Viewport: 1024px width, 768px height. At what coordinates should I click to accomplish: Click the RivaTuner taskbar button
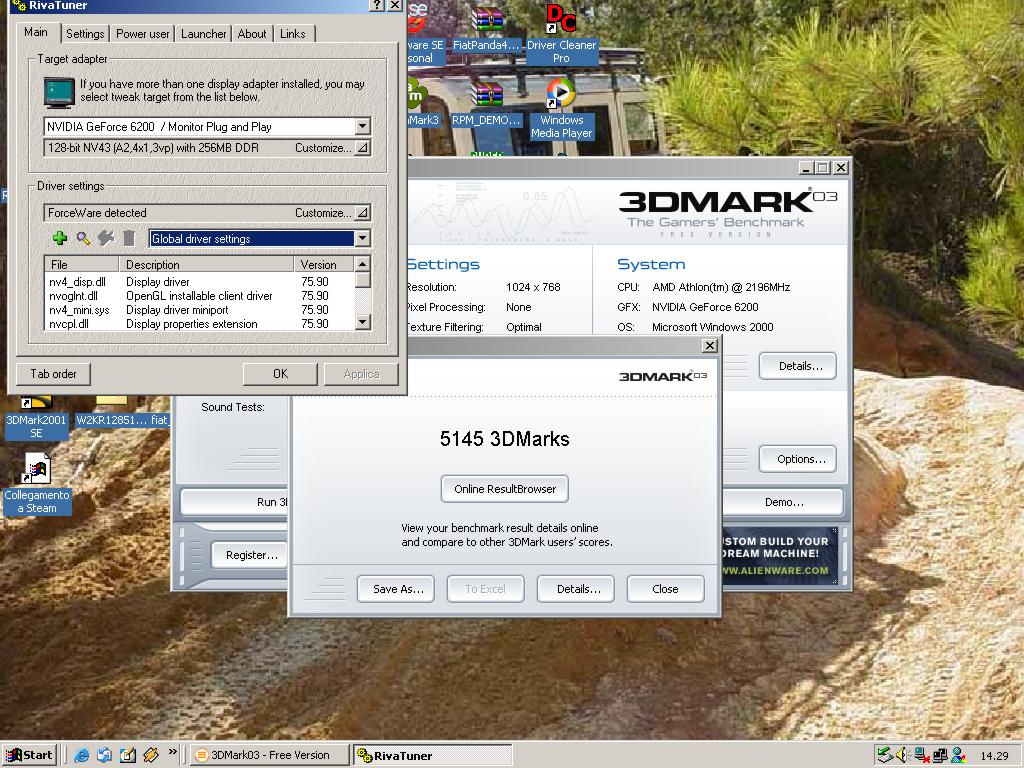point(432,755)
